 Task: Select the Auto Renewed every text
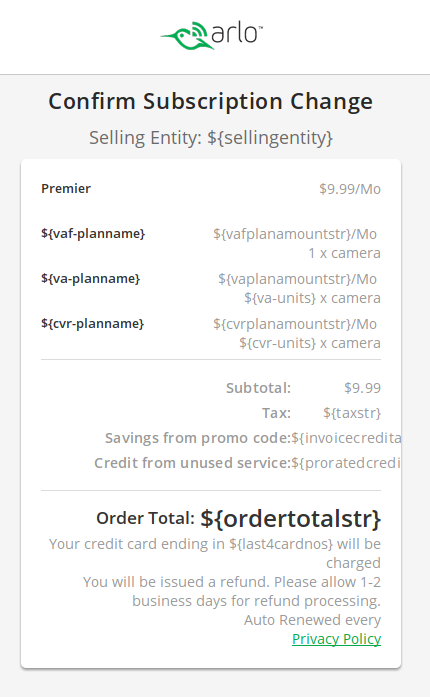pyautogui.click(x=312, y=620)
